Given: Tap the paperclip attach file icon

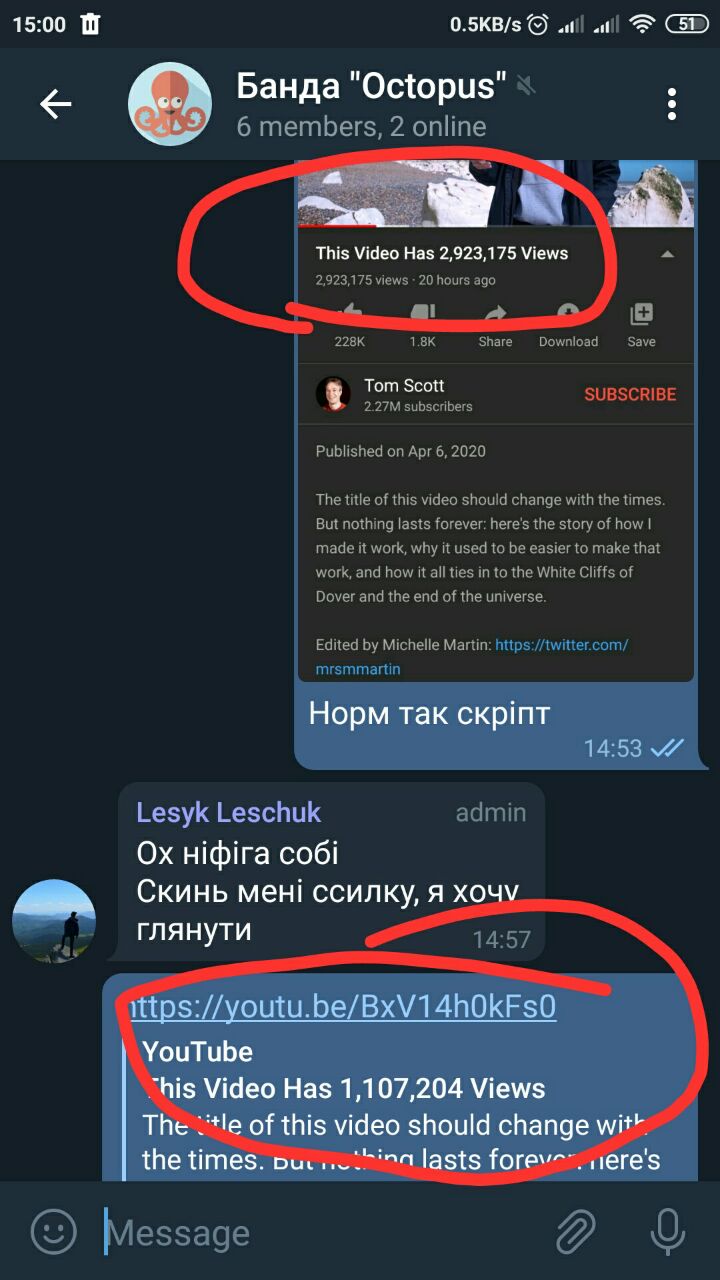Looking at the screenshot, I should 575,1231.
